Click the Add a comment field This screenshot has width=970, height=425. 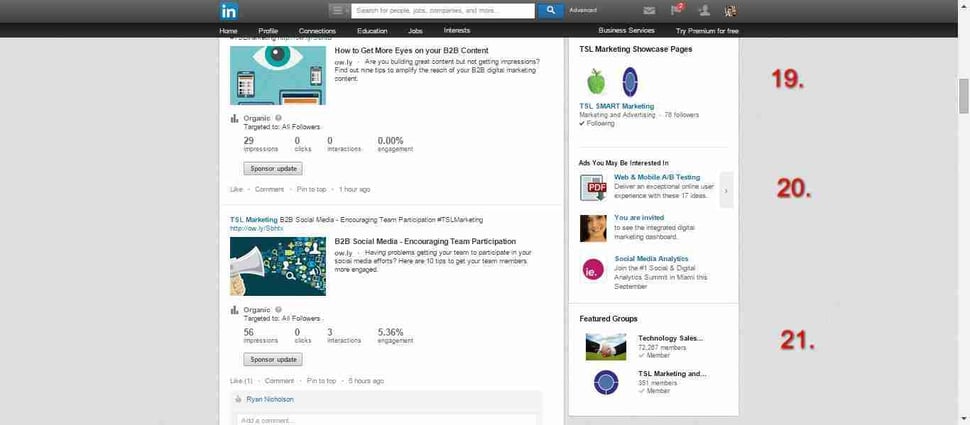click(x=385, y=420)
